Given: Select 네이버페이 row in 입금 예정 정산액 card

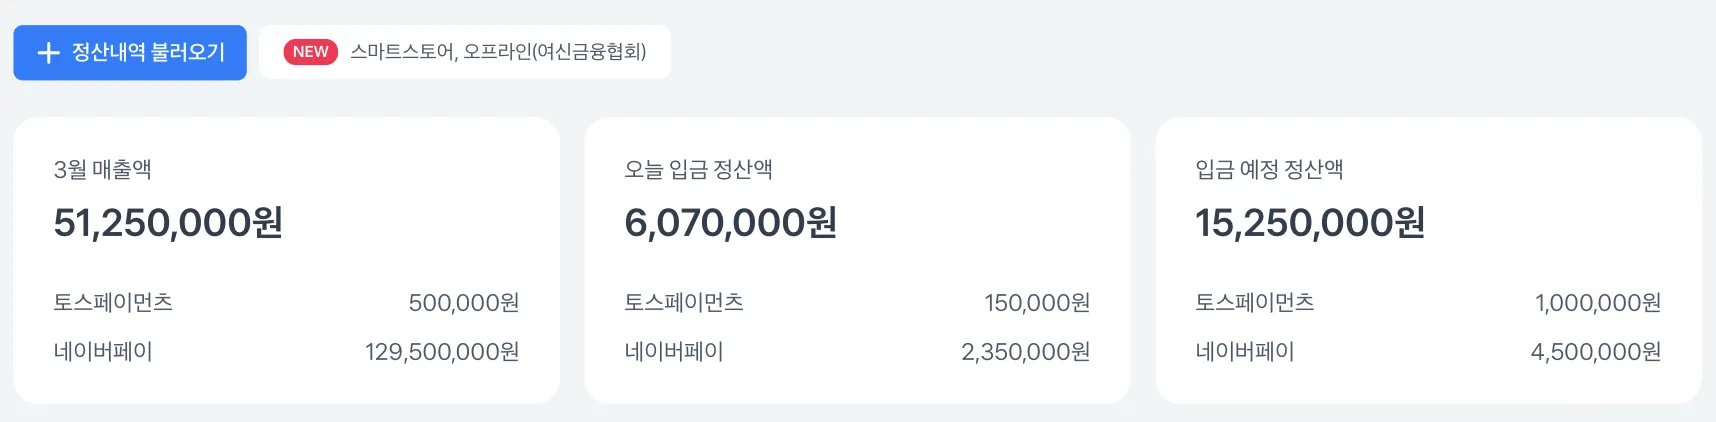Looking at the screenshot, I should coord(1245,352).
